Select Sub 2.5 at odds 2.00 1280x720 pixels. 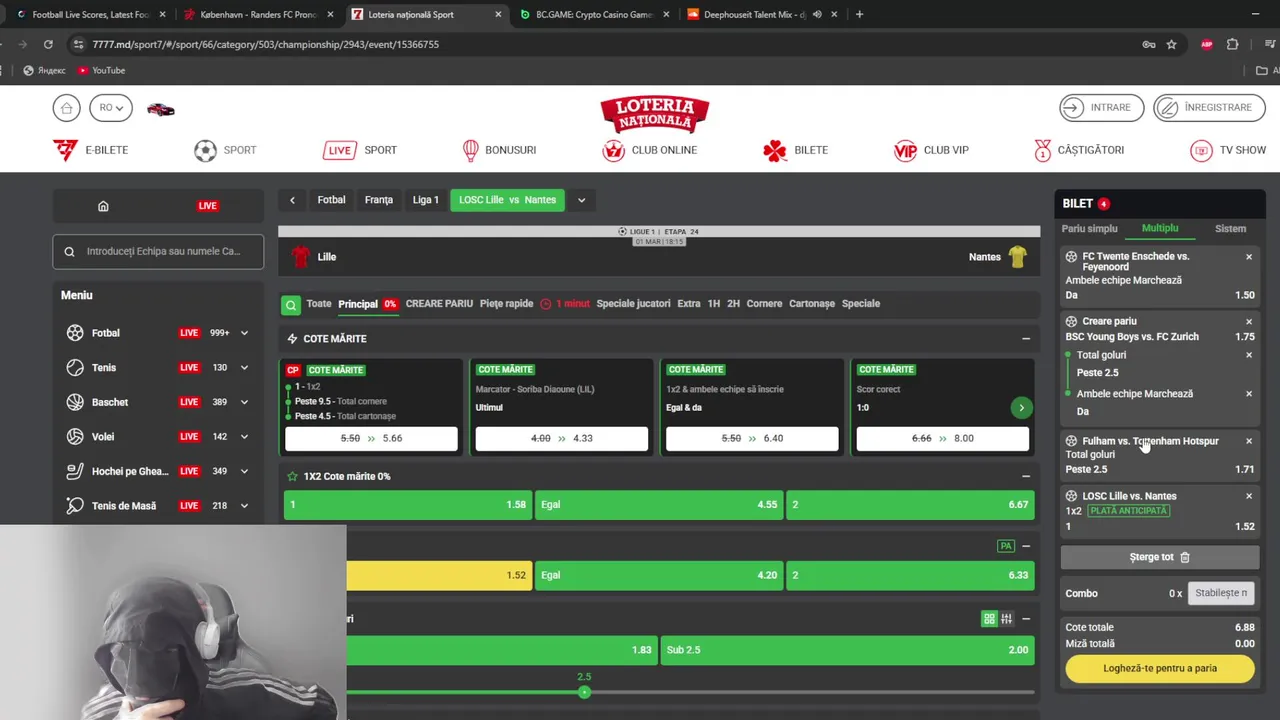coord(847,650)
